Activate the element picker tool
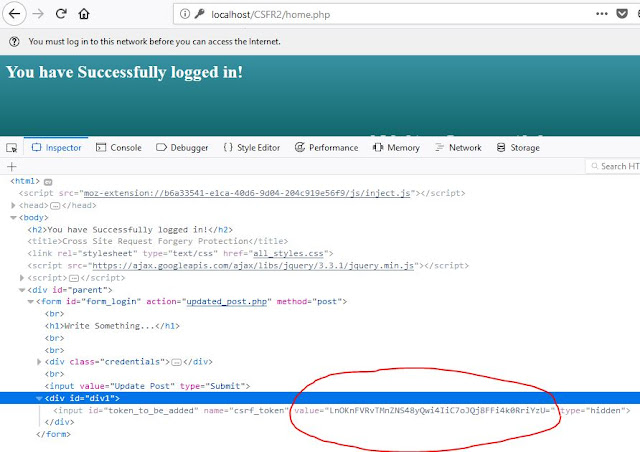This screenshot has width=640, height=452. (x=12, y=148)
